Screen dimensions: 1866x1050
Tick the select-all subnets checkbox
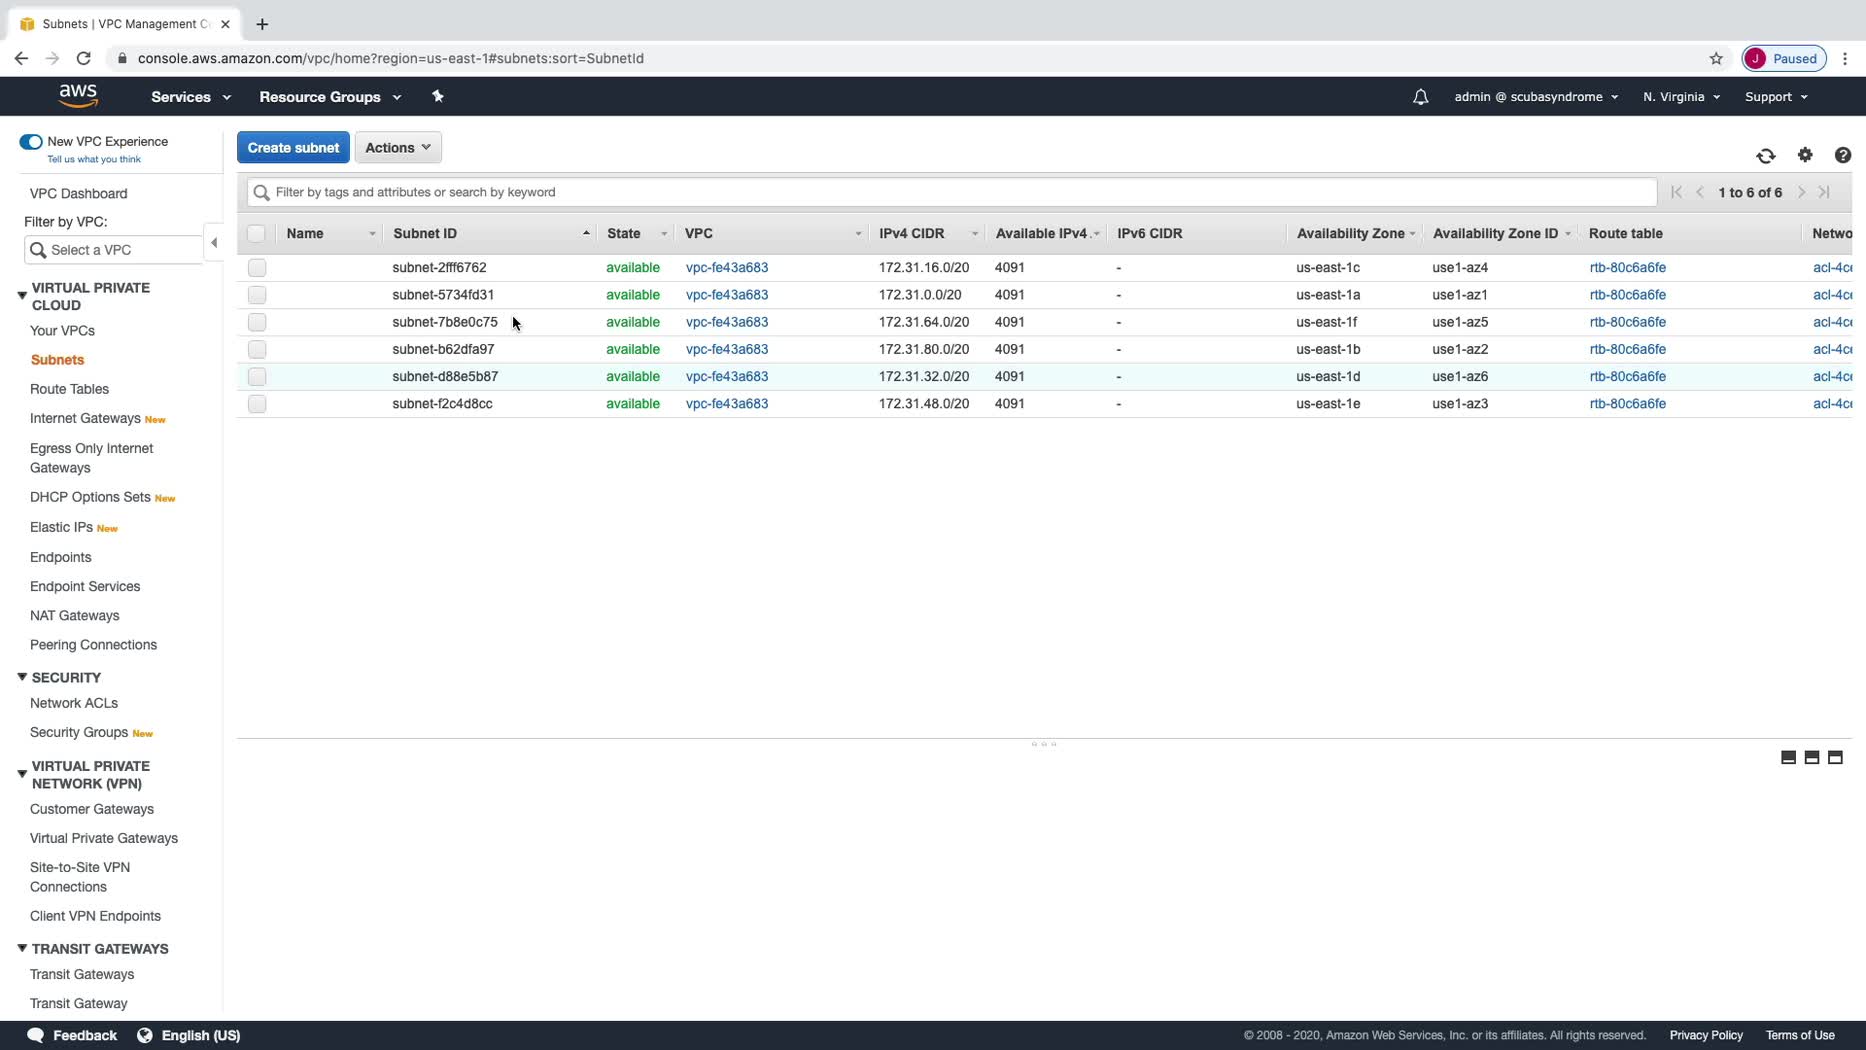257,234
